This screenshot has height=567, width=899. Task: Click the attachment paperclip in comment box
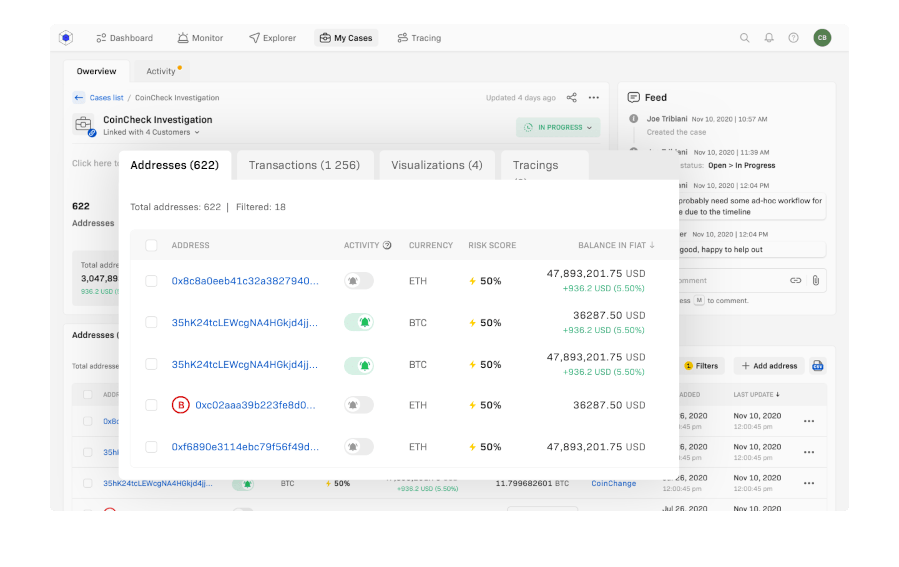(x=816, y=281)
